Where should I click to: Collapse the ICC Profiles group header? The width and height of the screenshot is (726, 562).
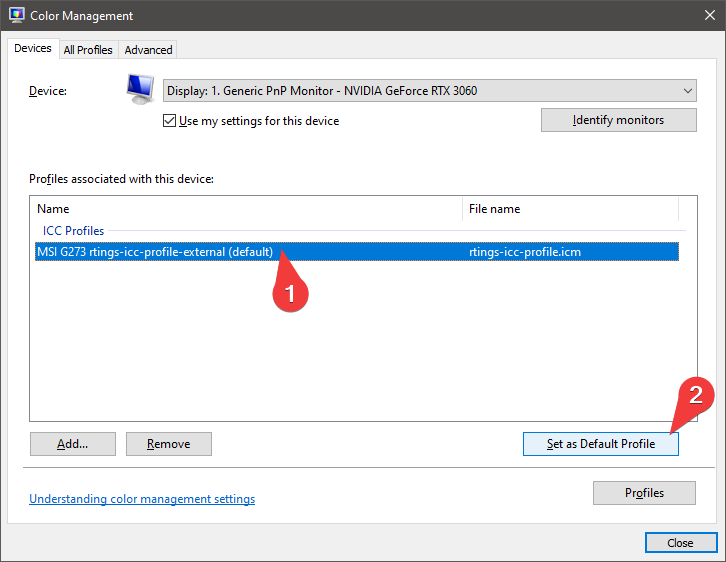coord(73,231)
